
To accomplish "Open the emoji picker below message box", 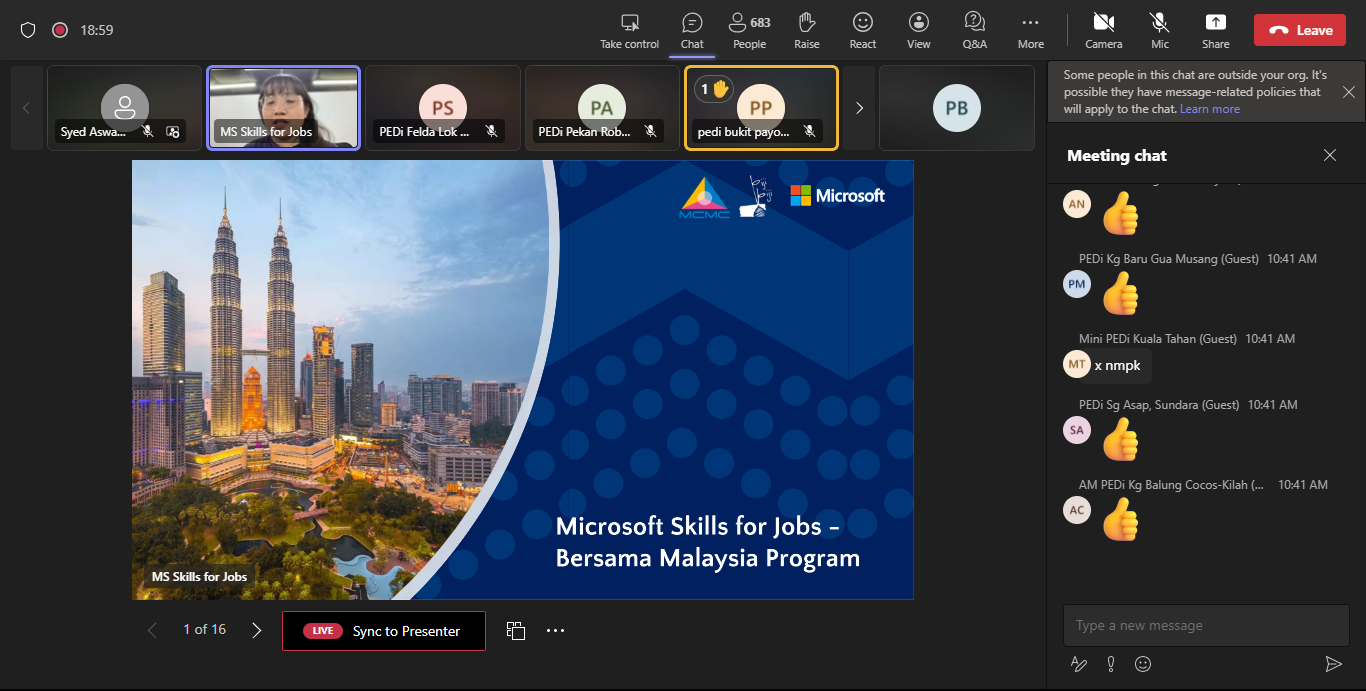I will 1143,664.
